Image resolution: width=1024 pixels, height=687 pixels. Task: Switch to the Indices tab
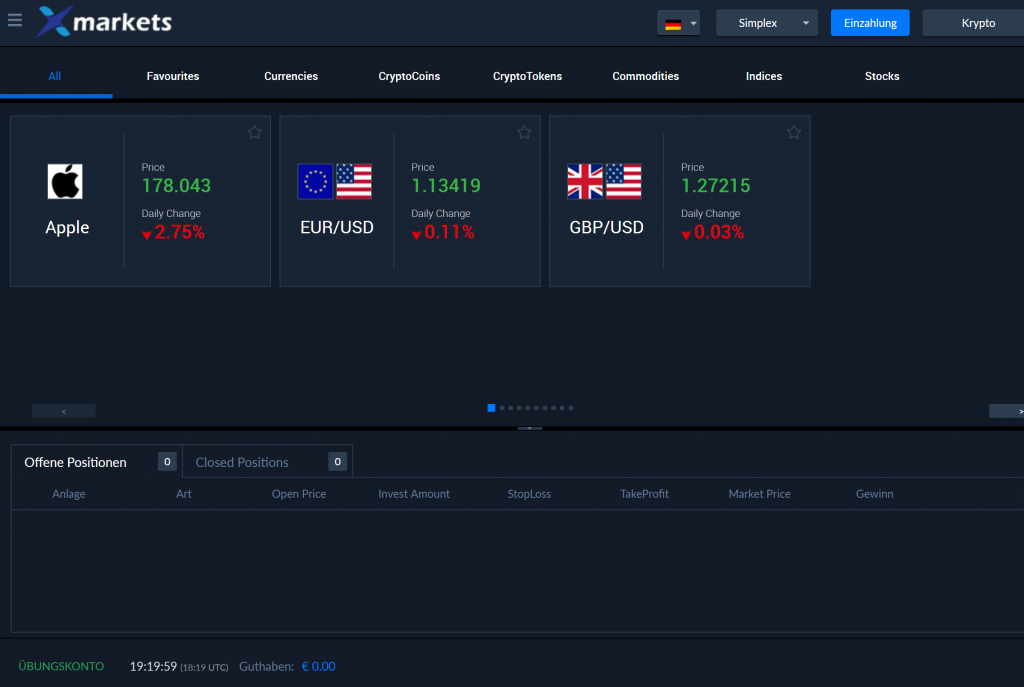pos(764,76)
